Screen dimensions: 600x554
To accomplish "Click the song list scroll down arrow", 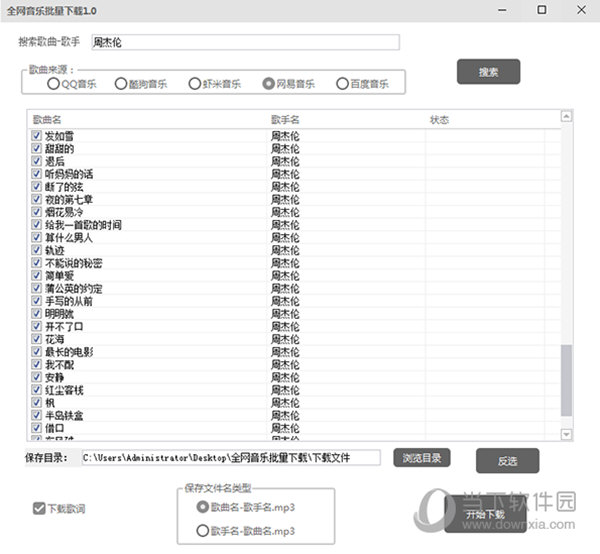I will [566, 434].
